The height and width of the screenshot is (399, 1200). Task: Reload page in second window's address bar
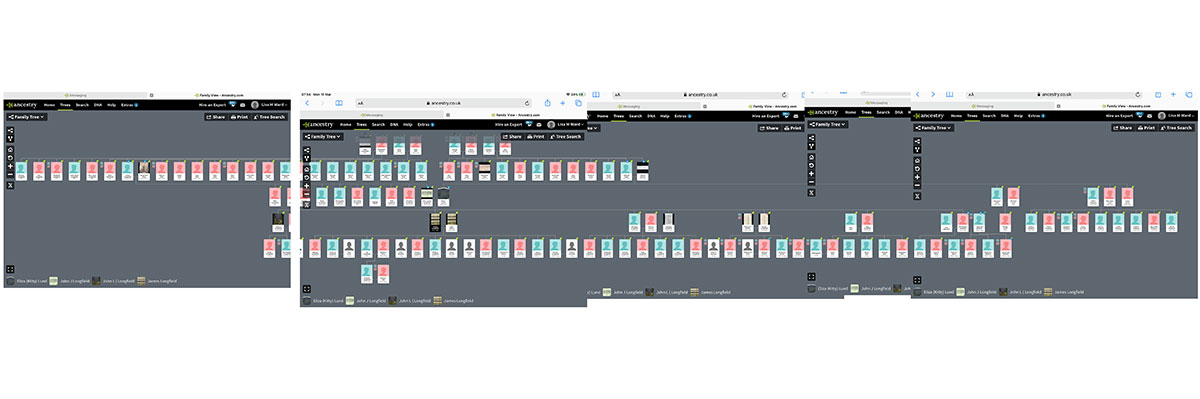point(527,103)
